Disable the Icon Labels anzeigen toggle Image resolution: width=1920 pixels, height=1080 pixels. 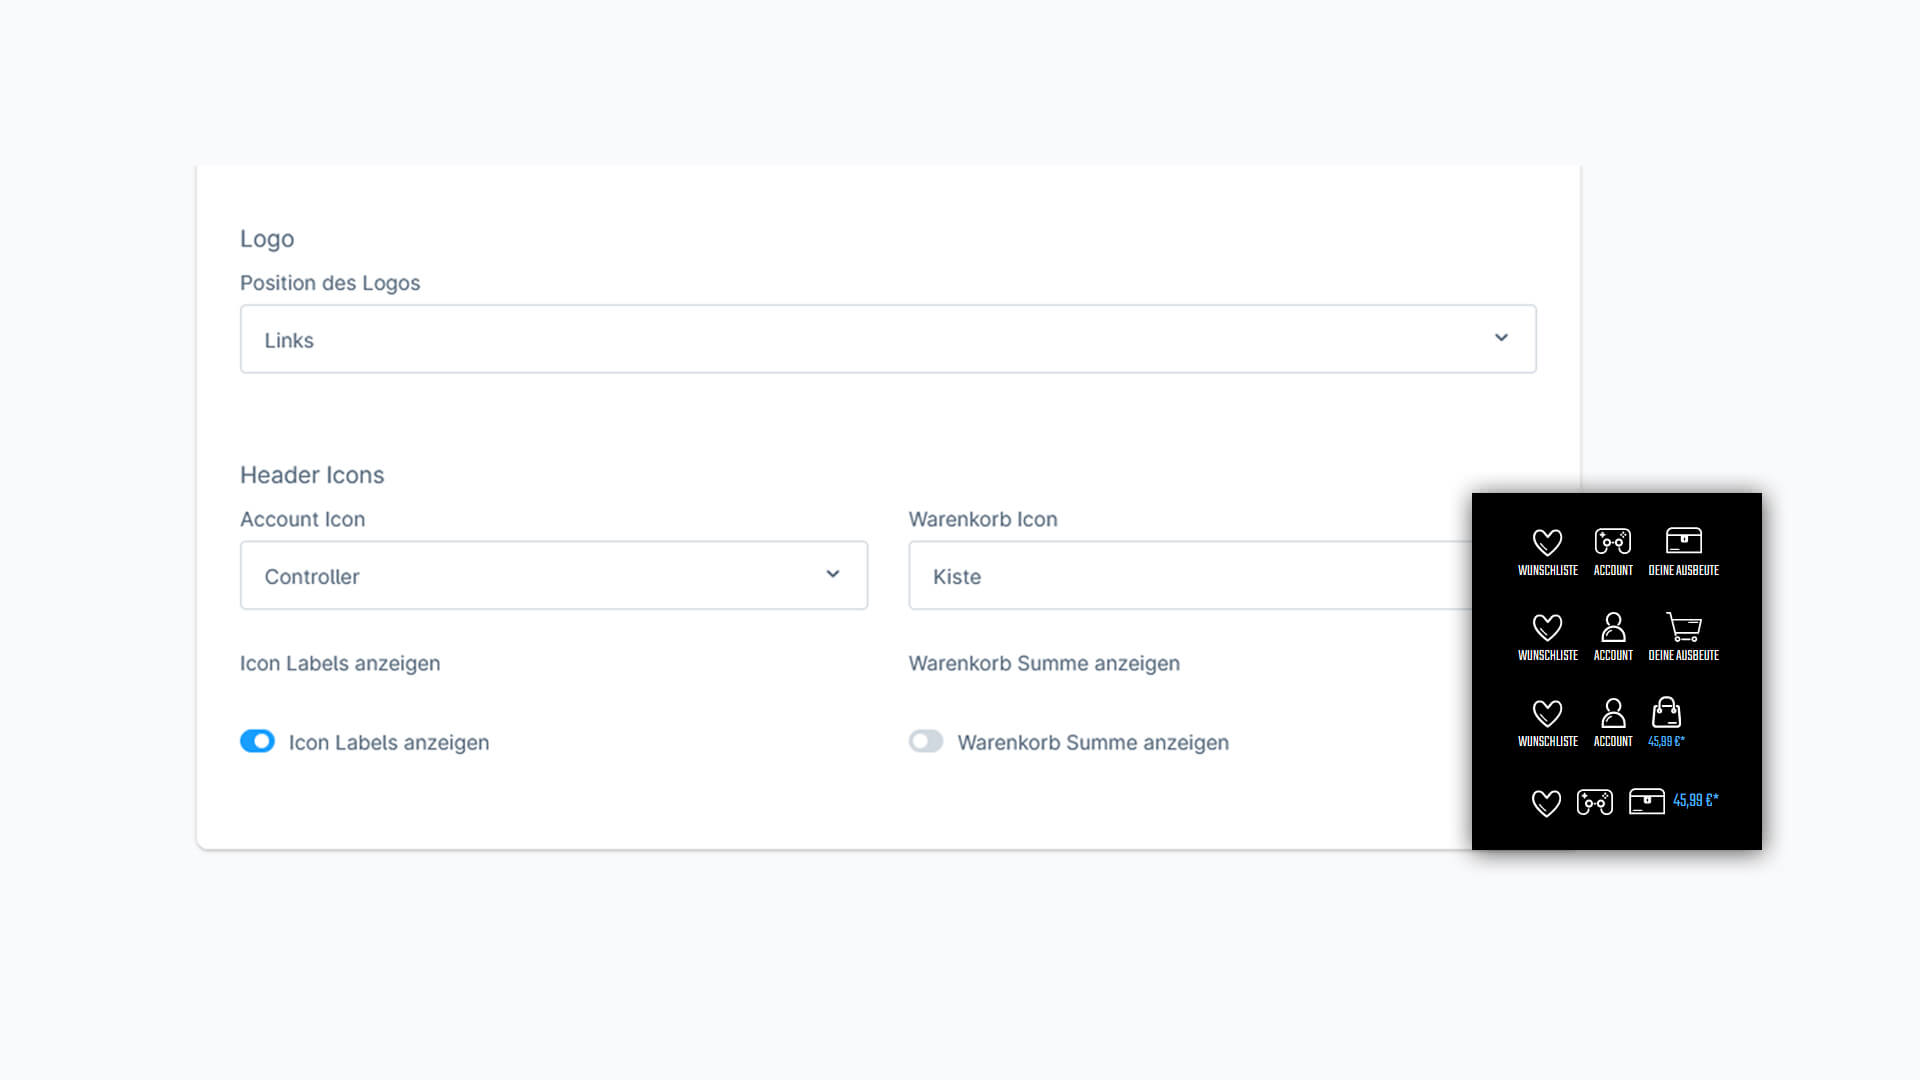click(257, 741)
